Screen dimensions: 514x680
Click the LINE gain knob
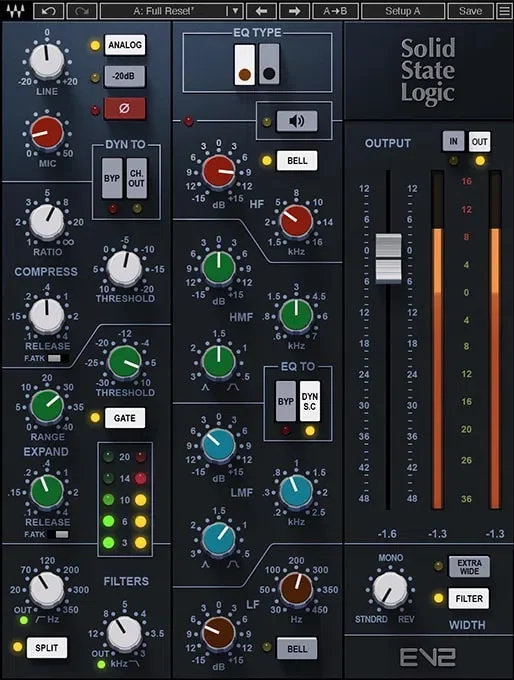coord(47,59)
